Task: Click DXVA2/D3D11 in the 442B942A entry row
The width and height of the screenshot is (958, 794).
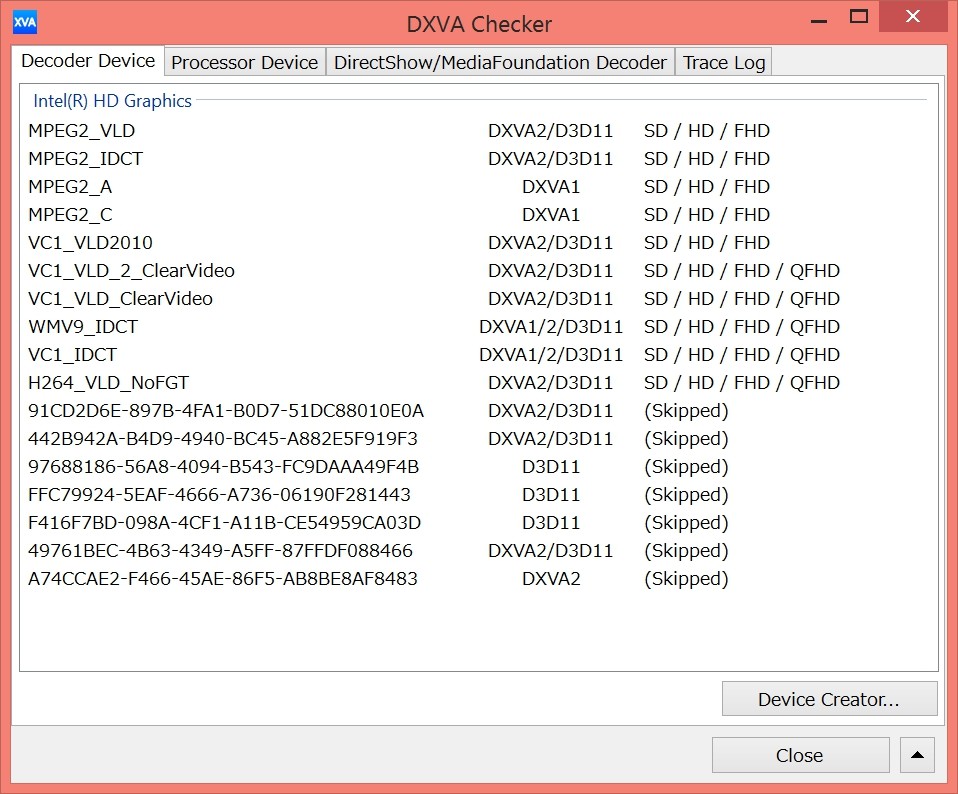Action: click(550, 439)
